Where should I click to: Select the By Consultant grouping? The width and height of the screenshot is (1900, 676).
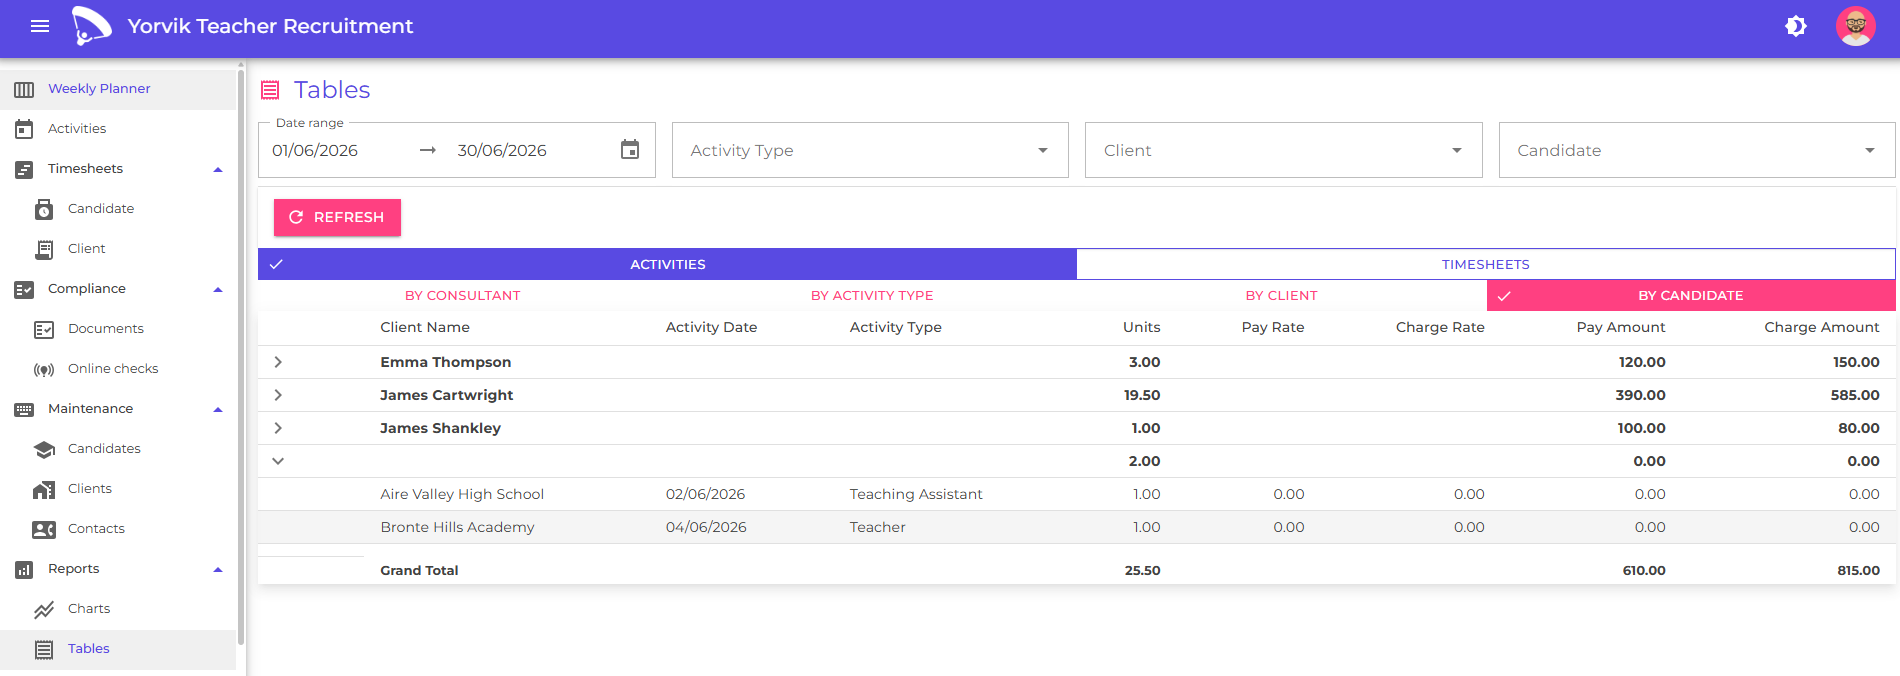462,295
